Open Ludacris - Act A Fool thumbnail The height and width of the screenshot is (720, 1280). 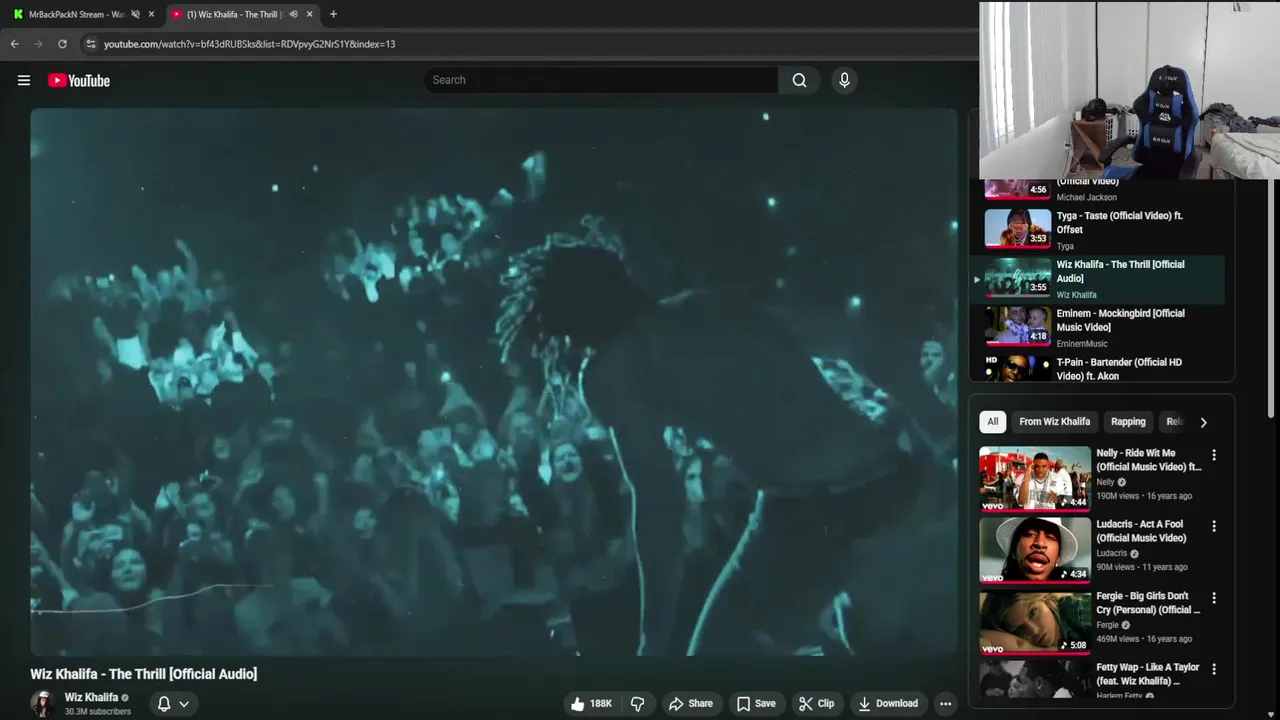click(x=1035, y=550)
